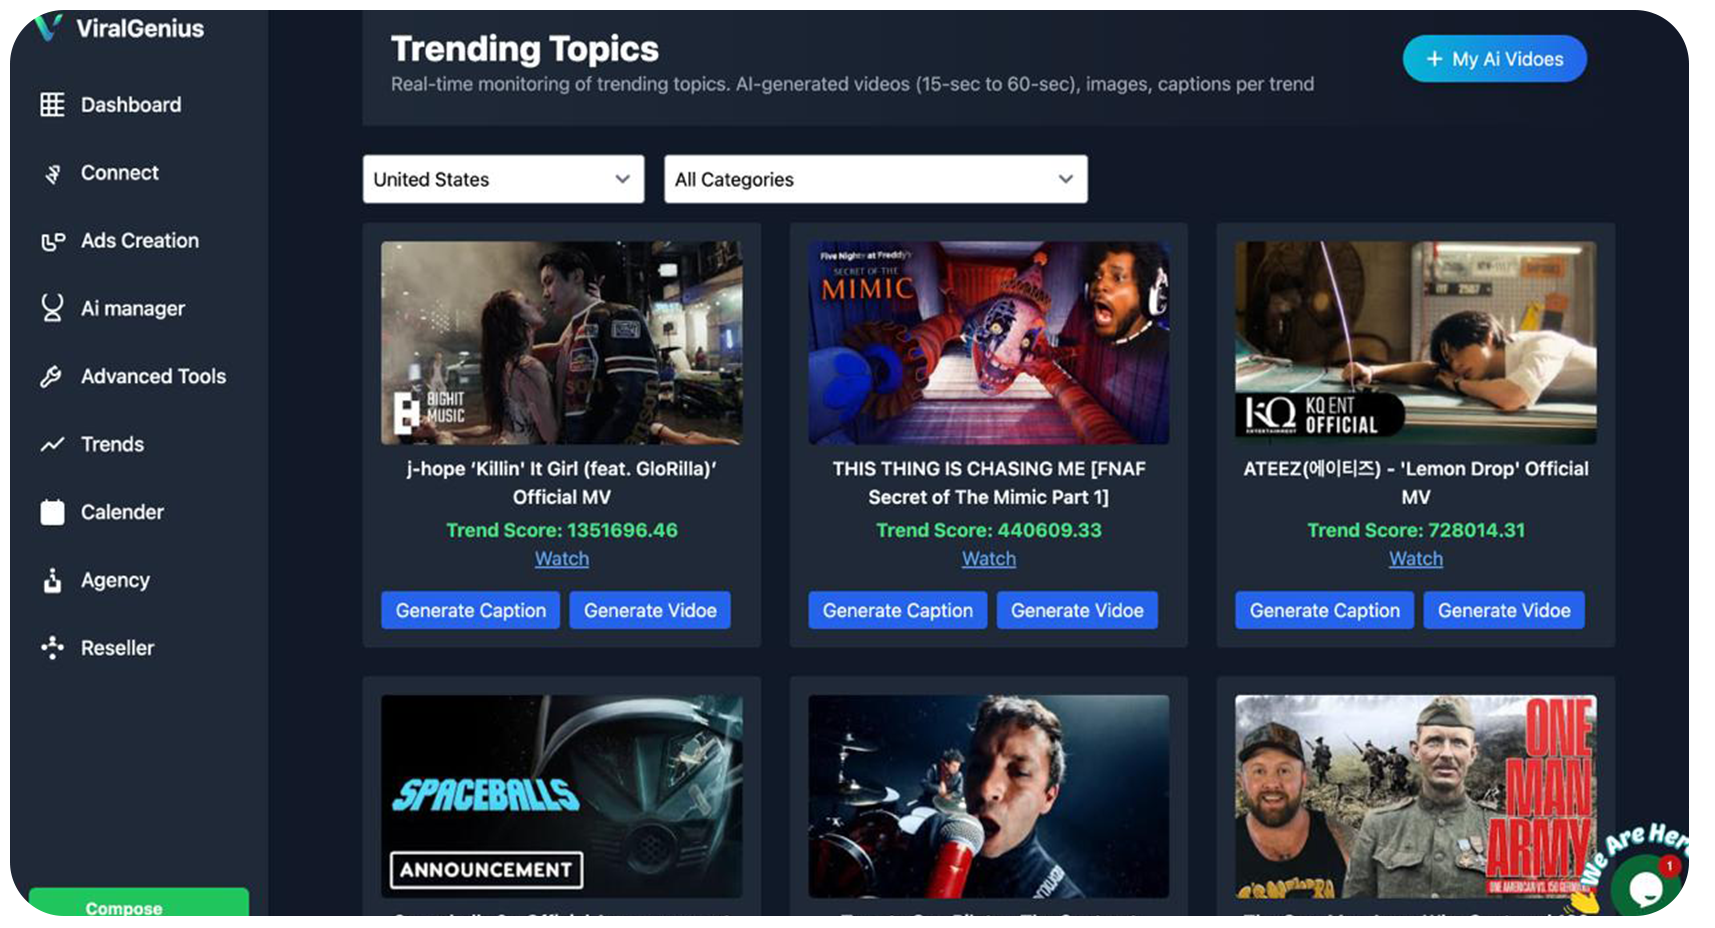
Task: Click the Calender sidebar icon
Action: [52, 512]
